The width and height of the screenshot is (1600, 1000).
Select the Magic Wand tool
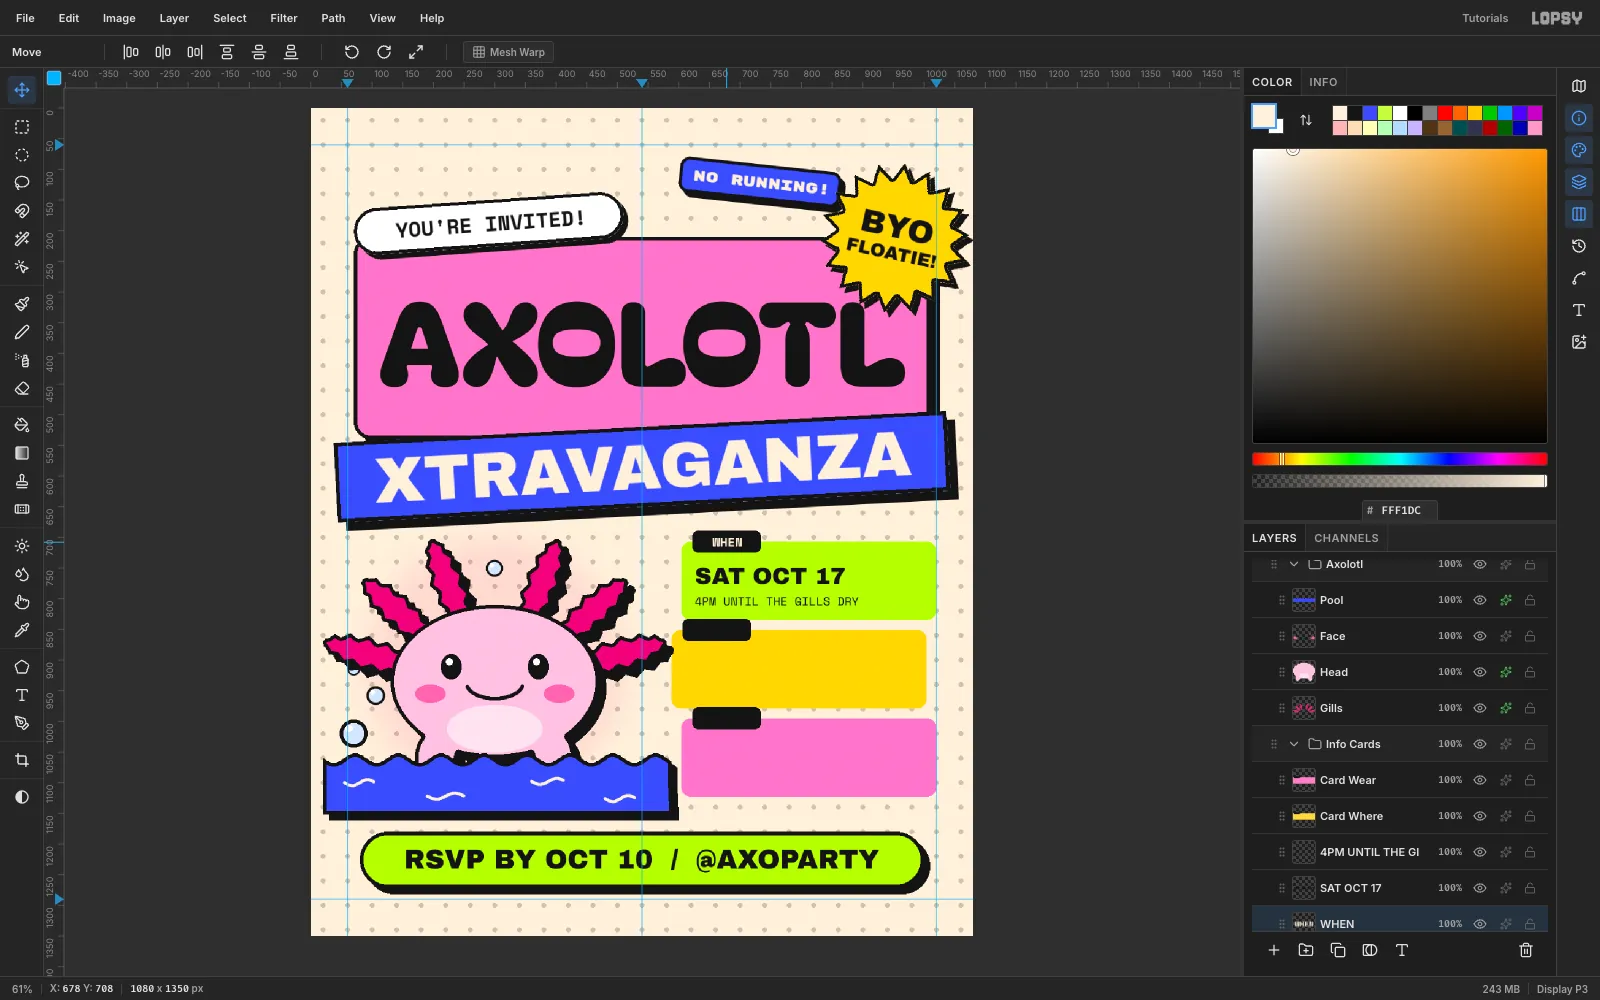point(22,239)
